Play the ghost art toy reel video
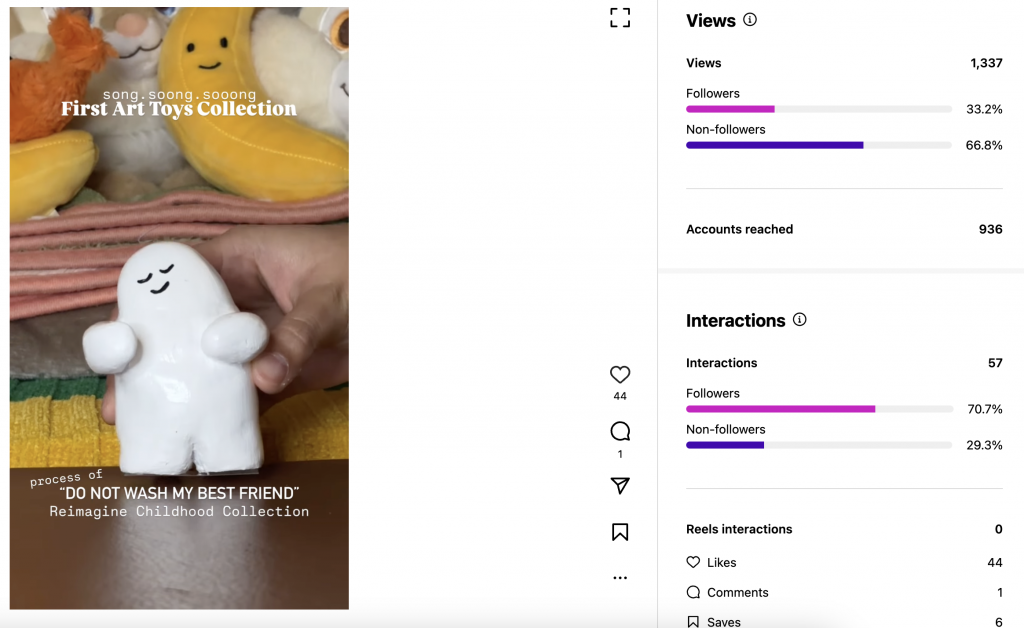1024x628 pixels. (x=179, y=308)
